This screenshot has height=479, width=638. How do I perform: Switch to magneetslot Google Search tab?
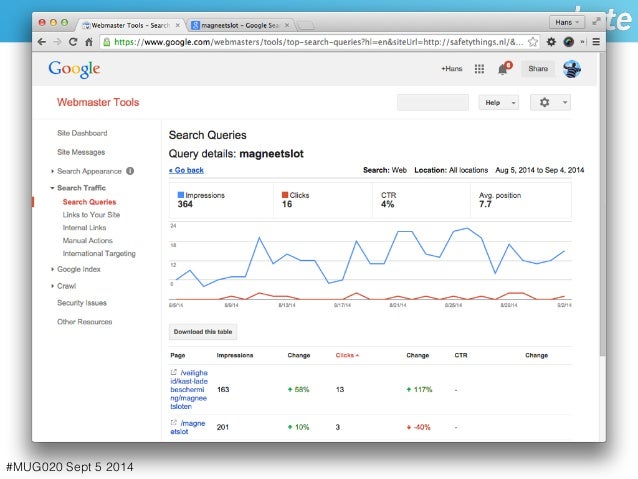pyautogui.click(x=240, y=25)
